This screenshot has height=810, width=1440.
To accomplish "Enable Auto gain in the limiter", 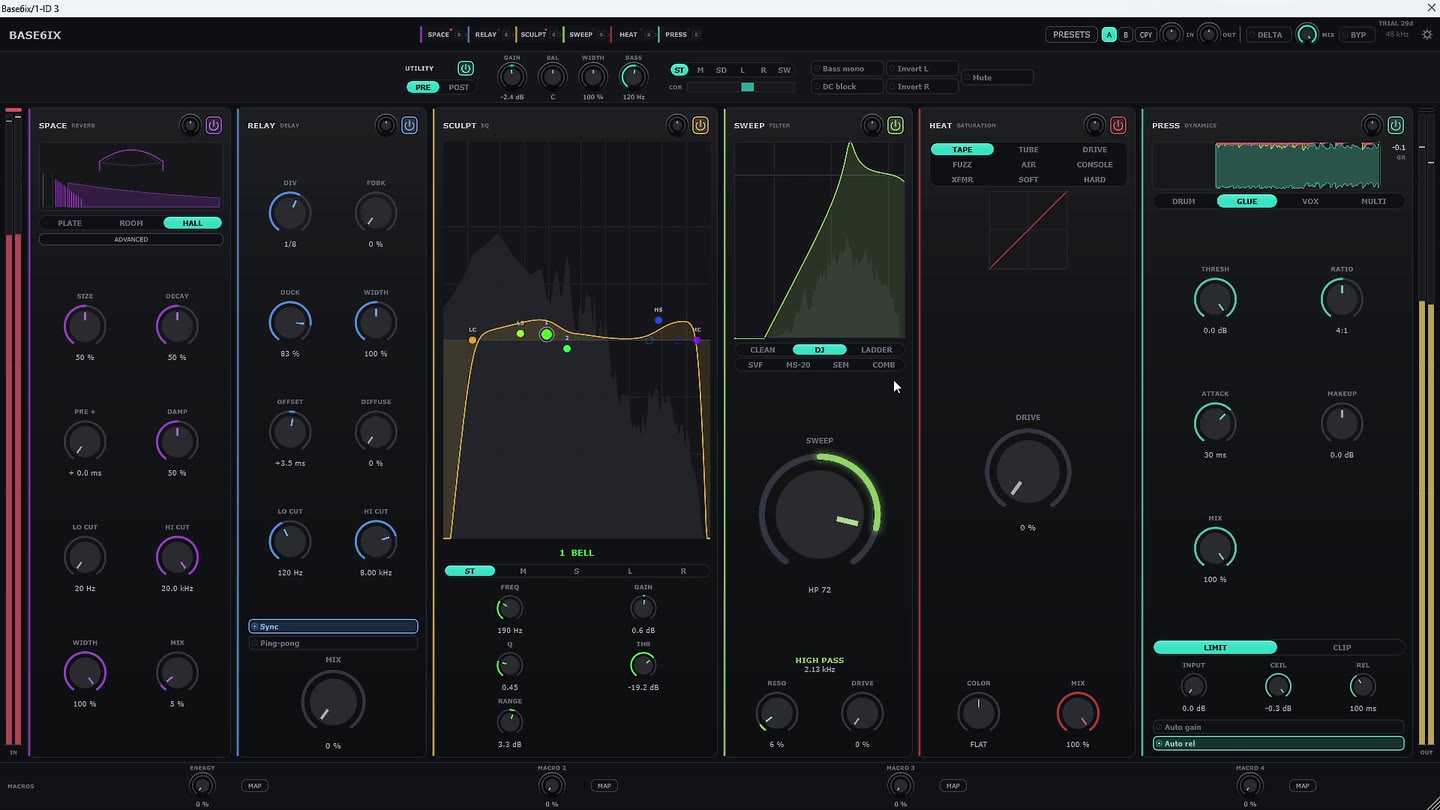I will click(x=1278, y=727).
